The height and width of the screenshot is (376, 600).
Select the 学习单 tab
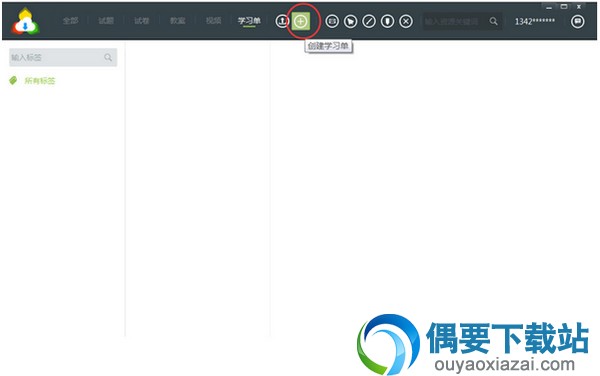click(249, 21)
